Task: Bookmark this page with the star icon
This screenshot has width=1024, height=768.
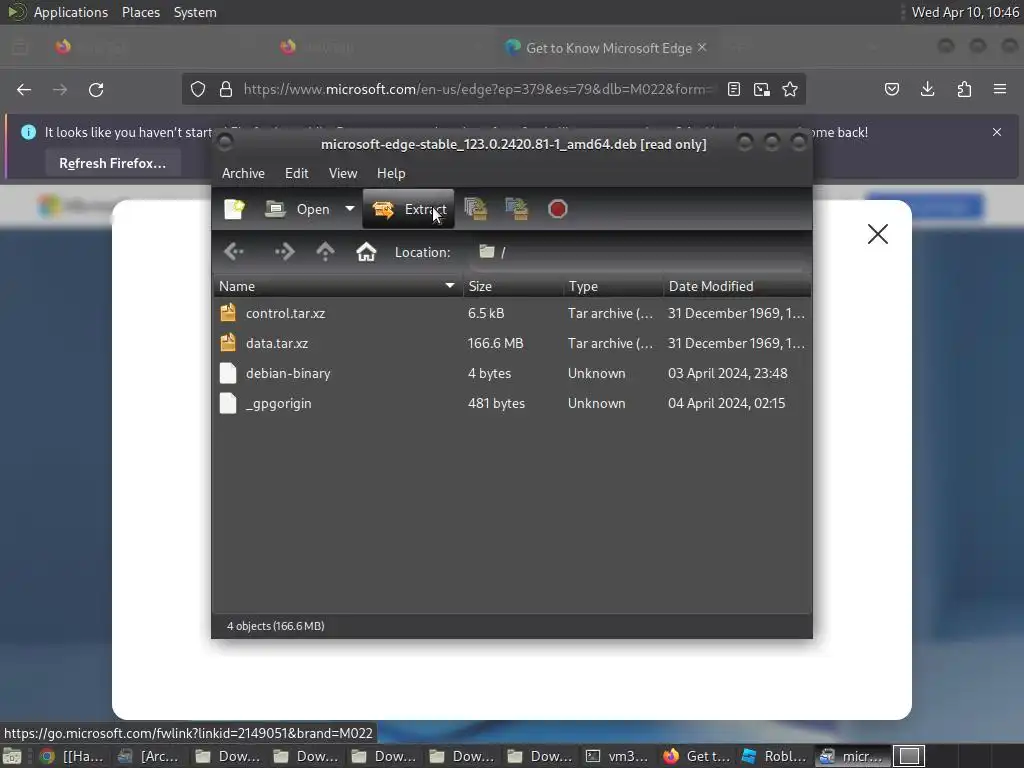Action: click(790, 89)
